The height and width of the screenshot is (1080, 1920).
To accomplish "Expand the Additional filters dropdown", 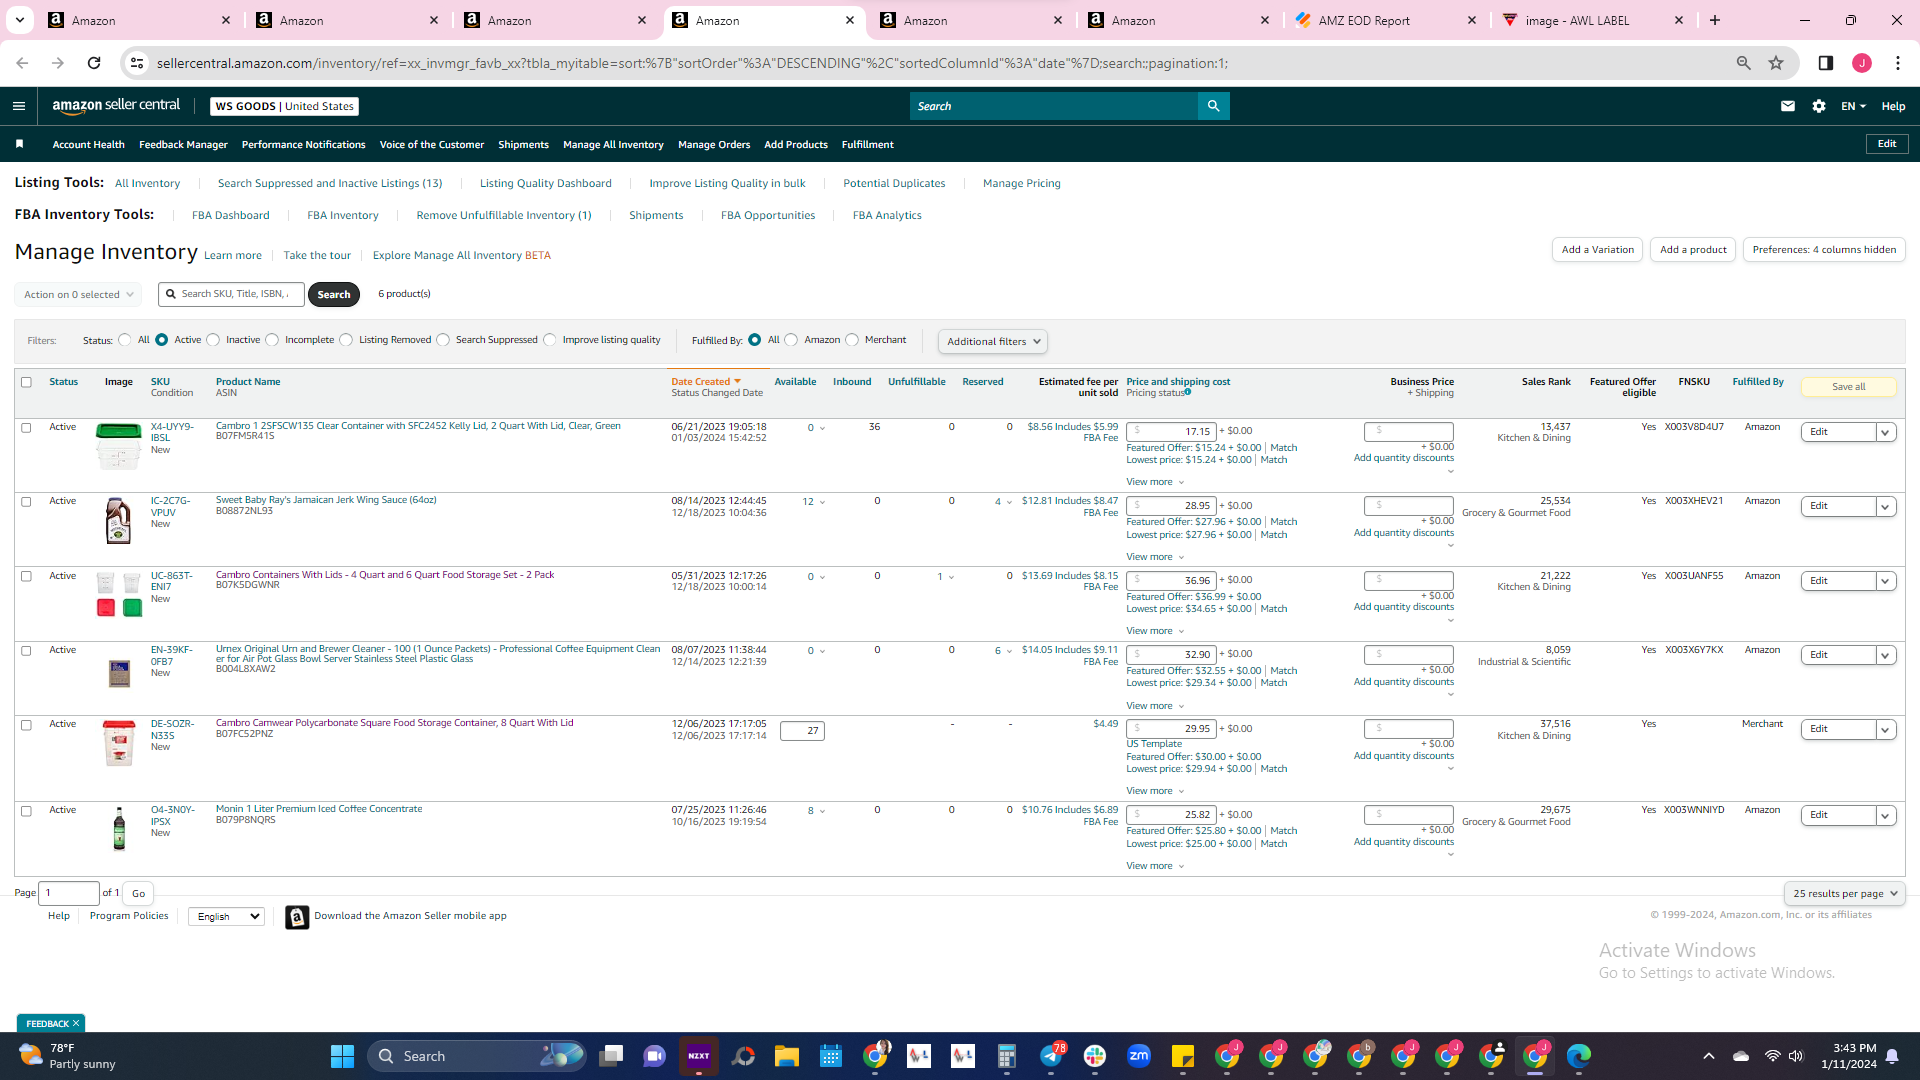I will point(993,342).
